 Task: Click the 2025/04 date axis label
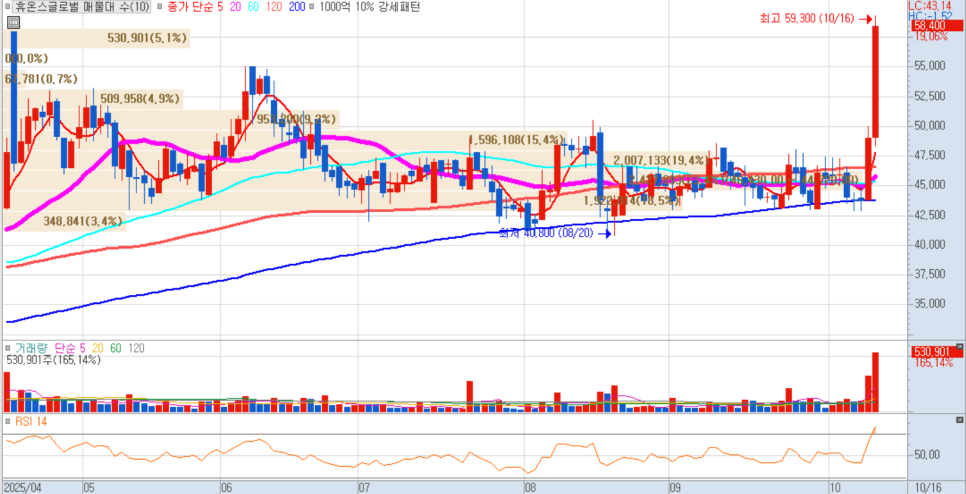[x=22, y=487]
